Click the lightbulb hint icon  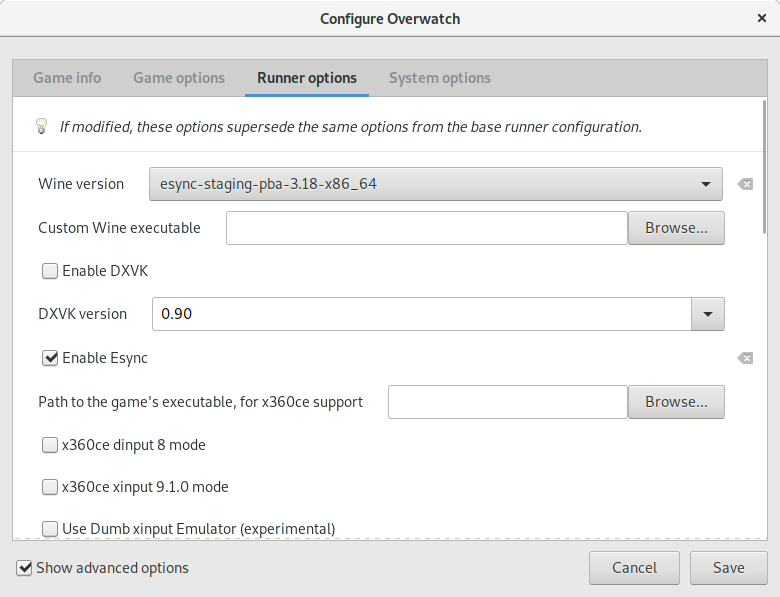[42, 127]
